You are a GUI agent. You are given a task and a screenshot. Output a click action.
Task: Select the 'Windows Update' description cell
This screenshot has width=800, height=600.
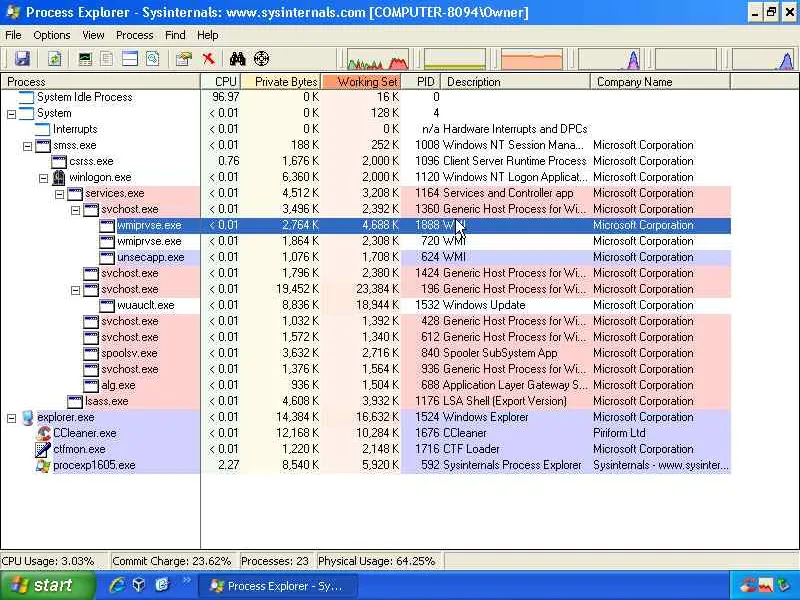pyautogui.click(x=484, y=306)
